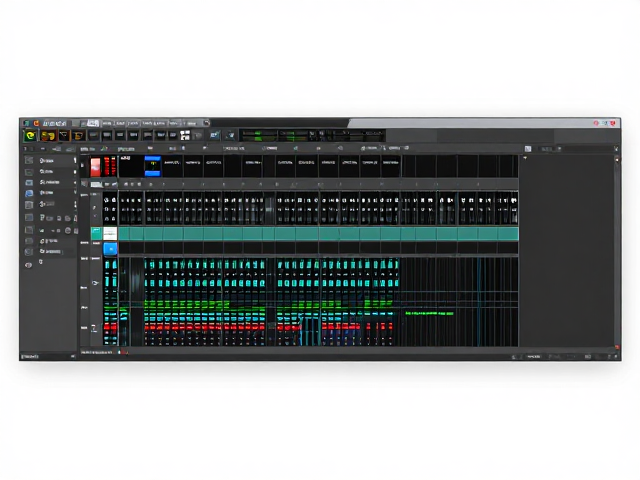The width and height of the screenshot is (640, 480).
Task: Expand the fourth sidebar item with down chevron
Action: [x=75, y=192]
